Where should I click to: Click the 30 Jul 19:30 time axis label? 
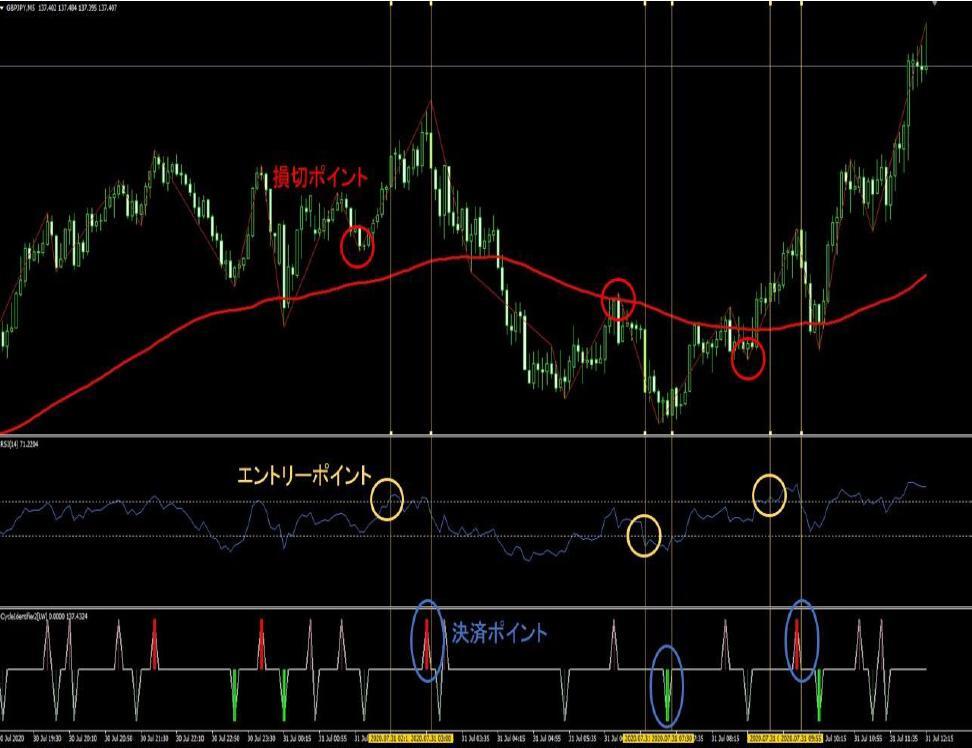point(46,739)
